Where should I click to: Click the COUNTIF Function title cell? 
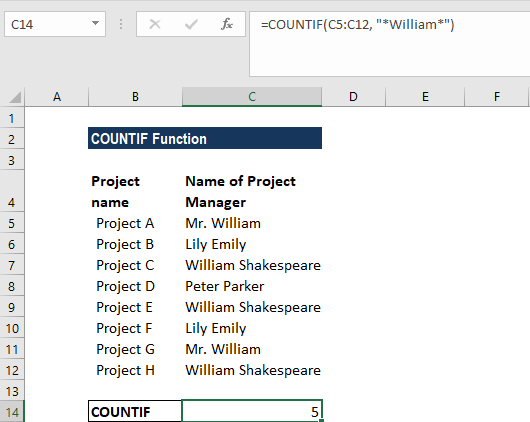click(205, 138)
